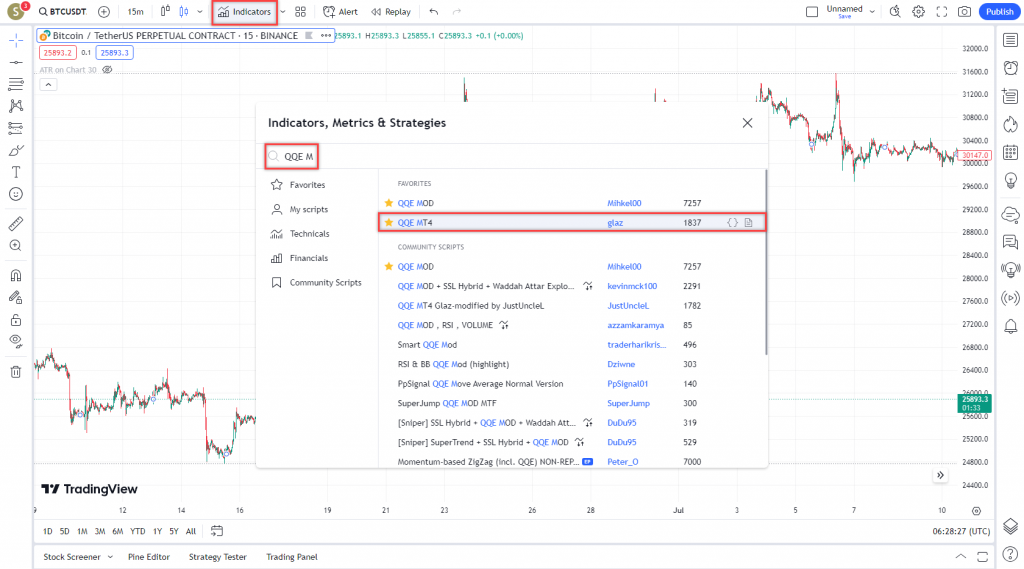This screenshot has width=1024, height=569.
Task: Open the Strategy Tester tab
Action: (x=217, y=557)
